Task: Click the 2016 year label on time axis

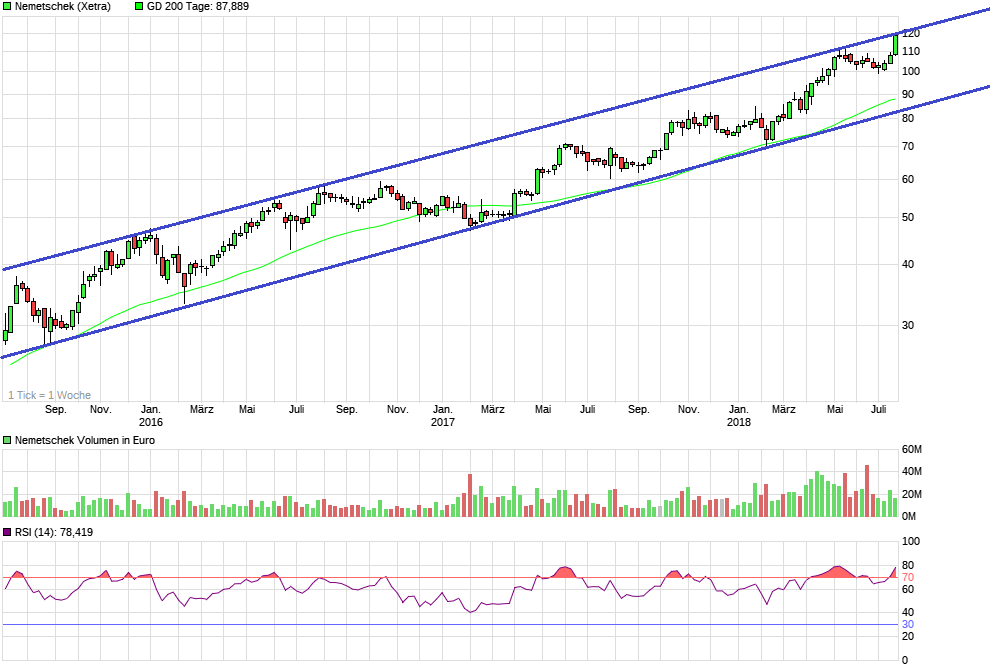Action: 151,422
